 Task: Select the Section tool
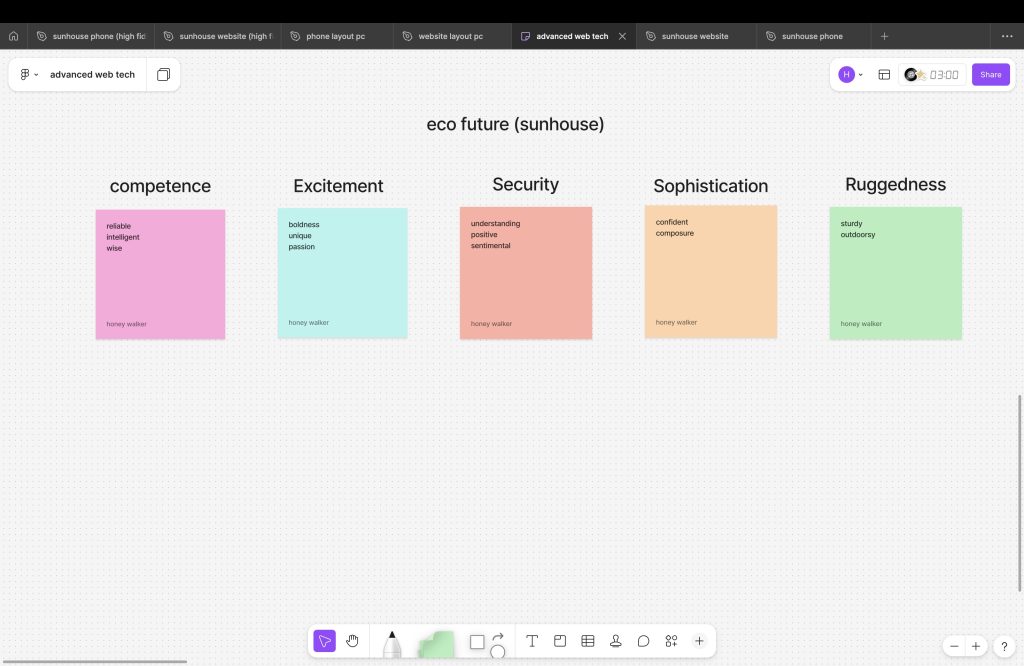point(560,641)
